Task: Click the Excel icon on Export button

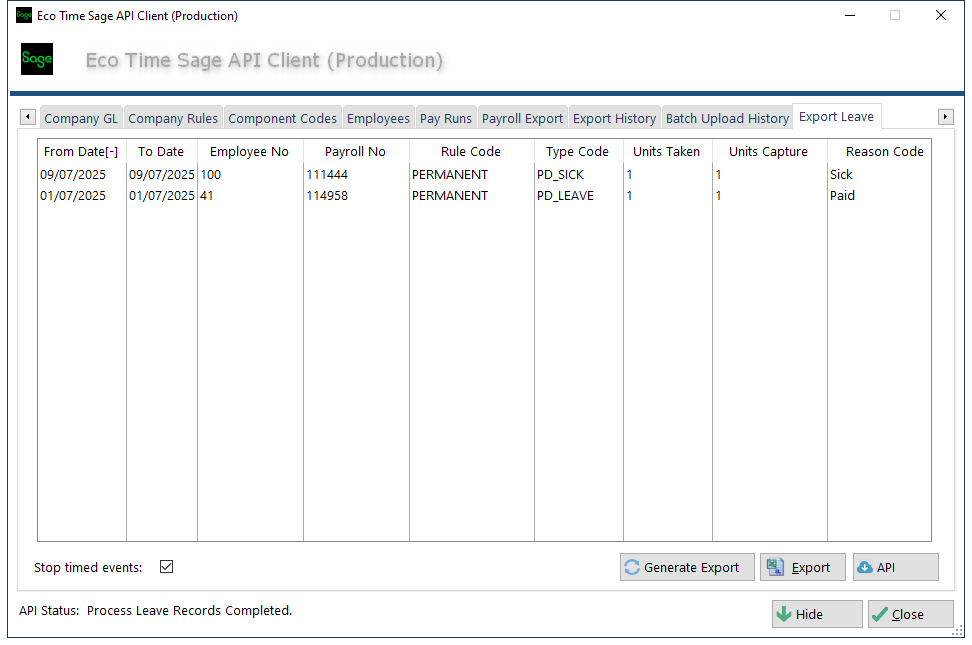Action: coord(774,568)
